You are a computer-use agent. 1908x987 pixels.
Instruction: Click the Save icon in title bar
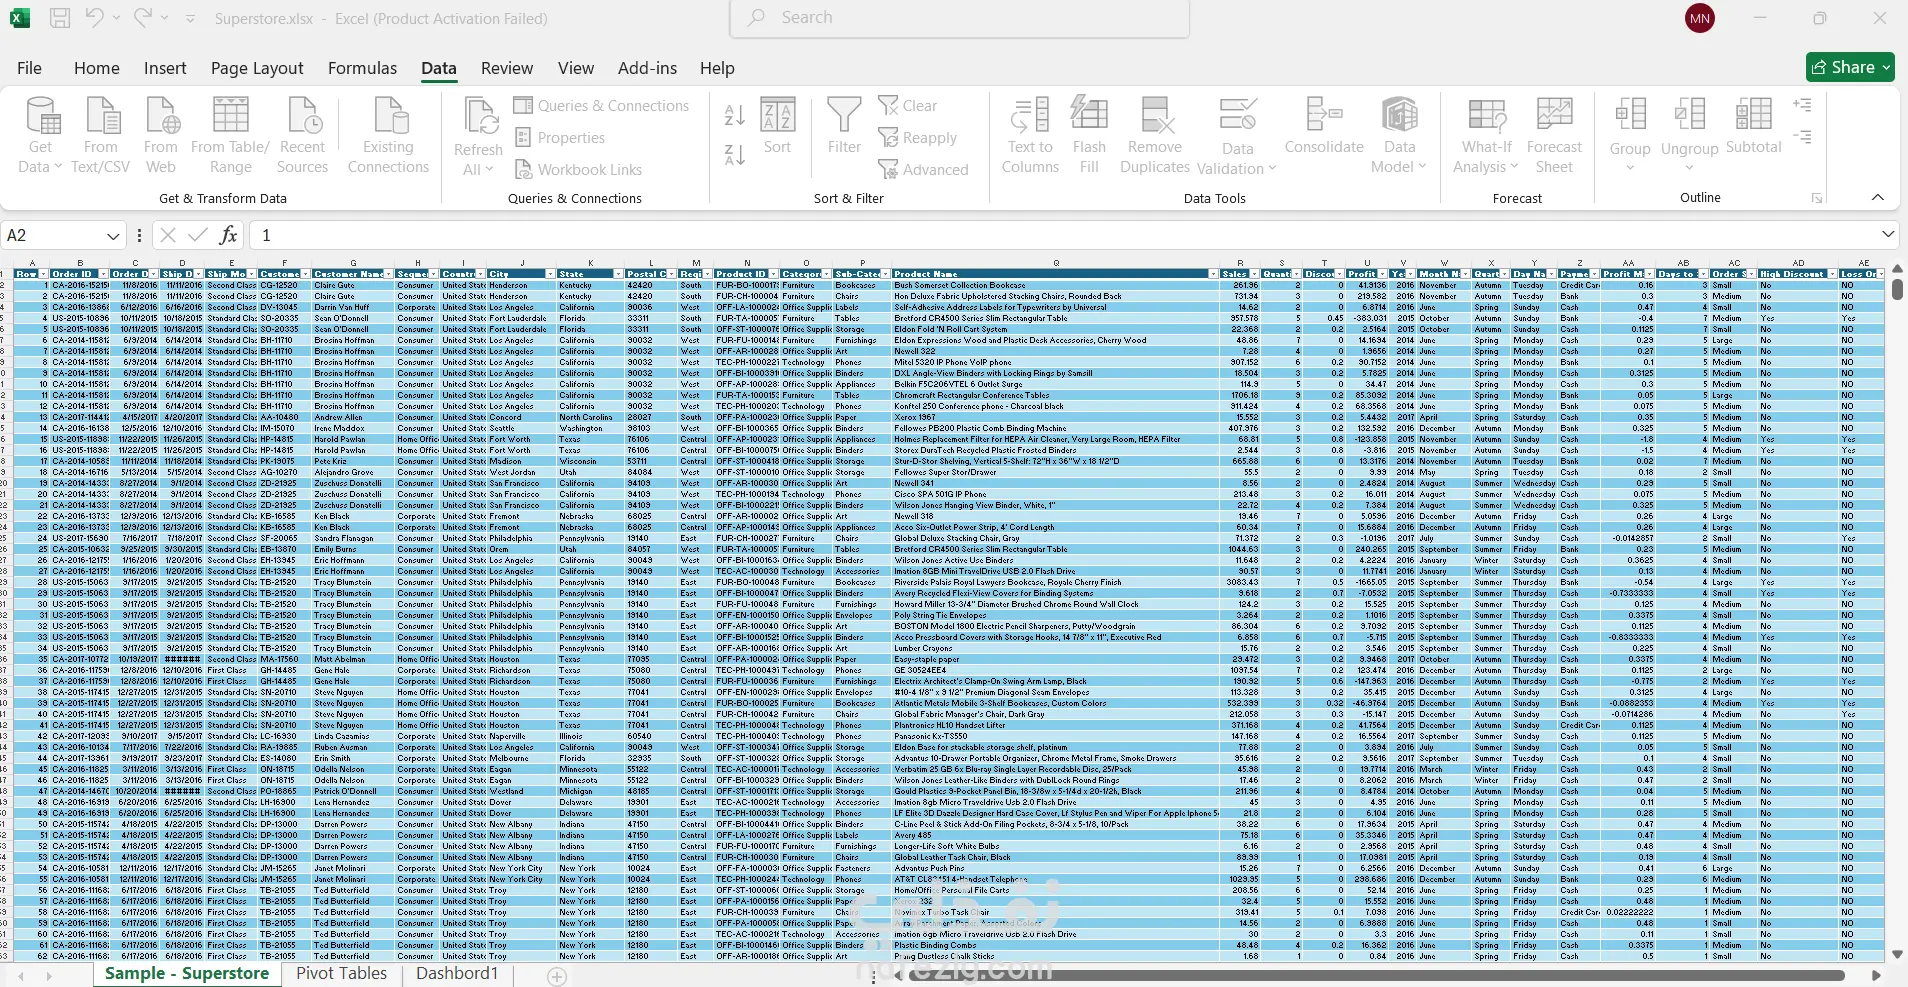coord(60,18)
